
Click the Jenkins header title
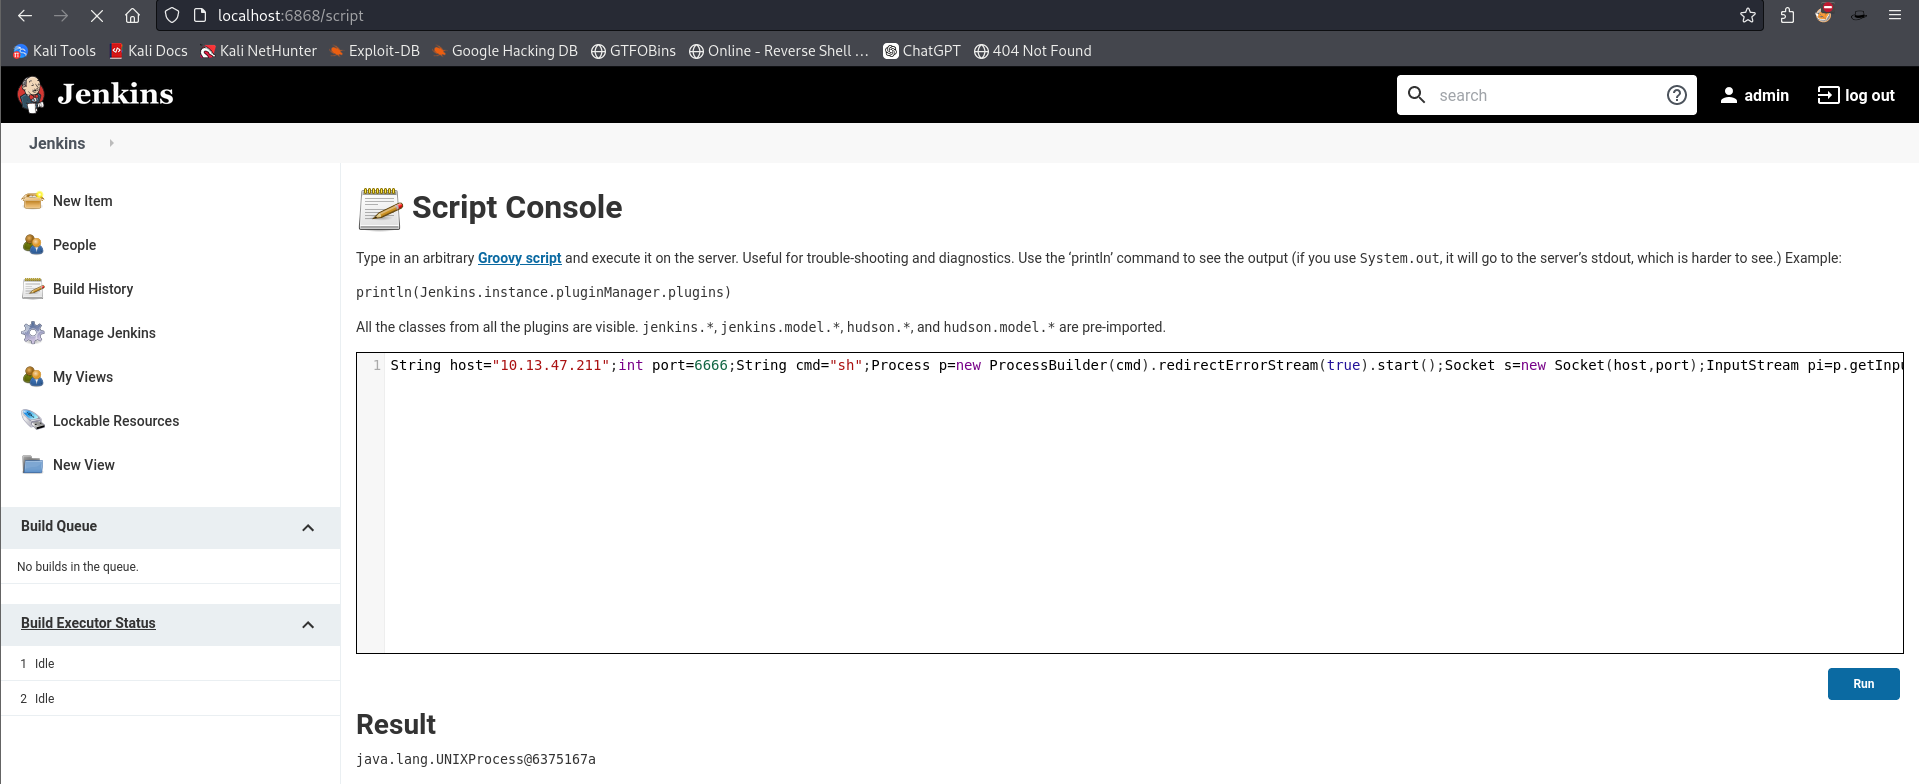tap(115, 94)
